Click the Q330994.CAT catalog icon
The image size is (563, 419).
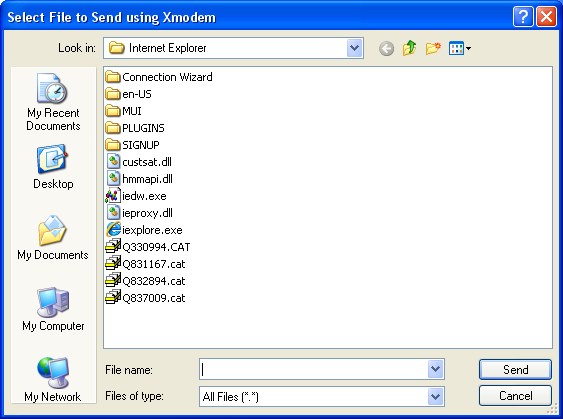[113, 246]
